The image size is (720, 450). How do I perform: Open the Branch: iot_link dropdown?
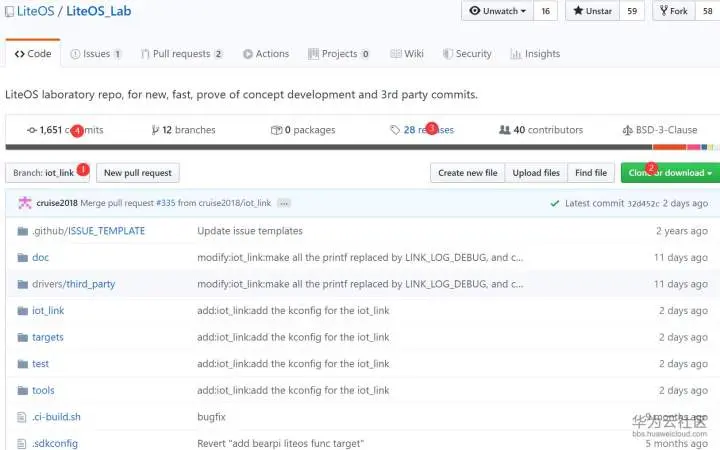click(47, 173)
